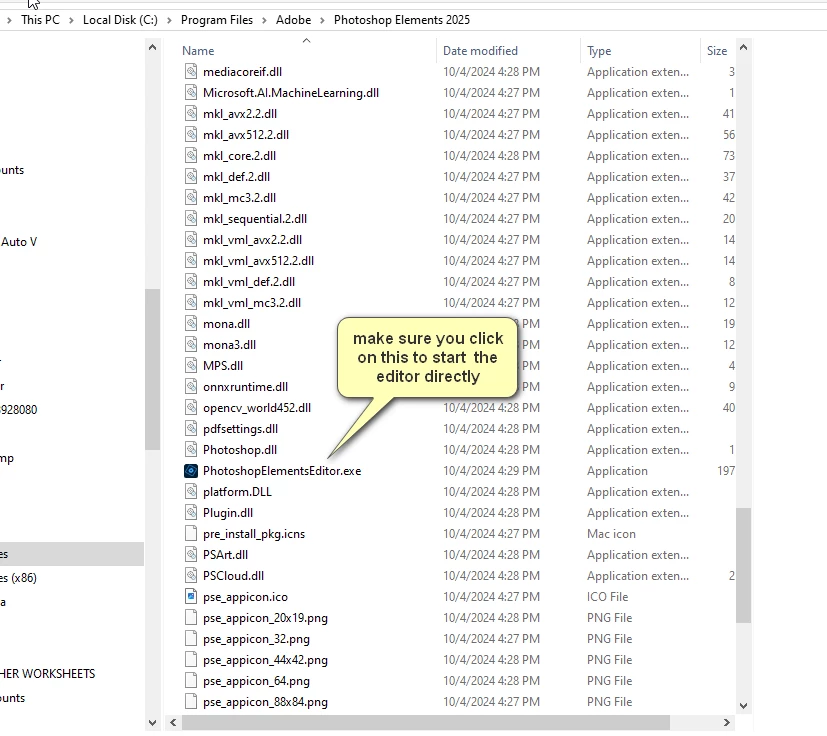Click navigation pane scroll up arrow
This screenshot has width=827, height=736.
pyautogui.click(x=152, y=47)
